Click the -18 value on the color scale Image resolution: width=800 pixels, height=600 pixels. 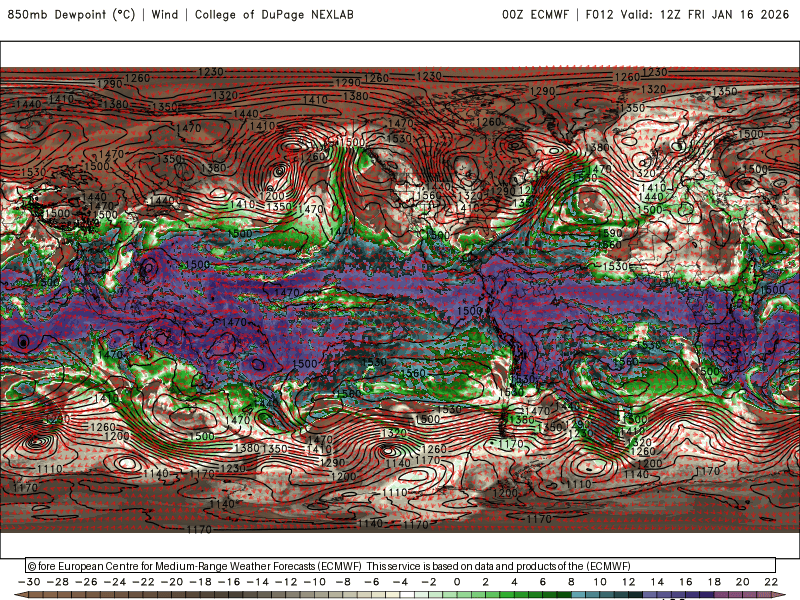click(x=201, y=582)
